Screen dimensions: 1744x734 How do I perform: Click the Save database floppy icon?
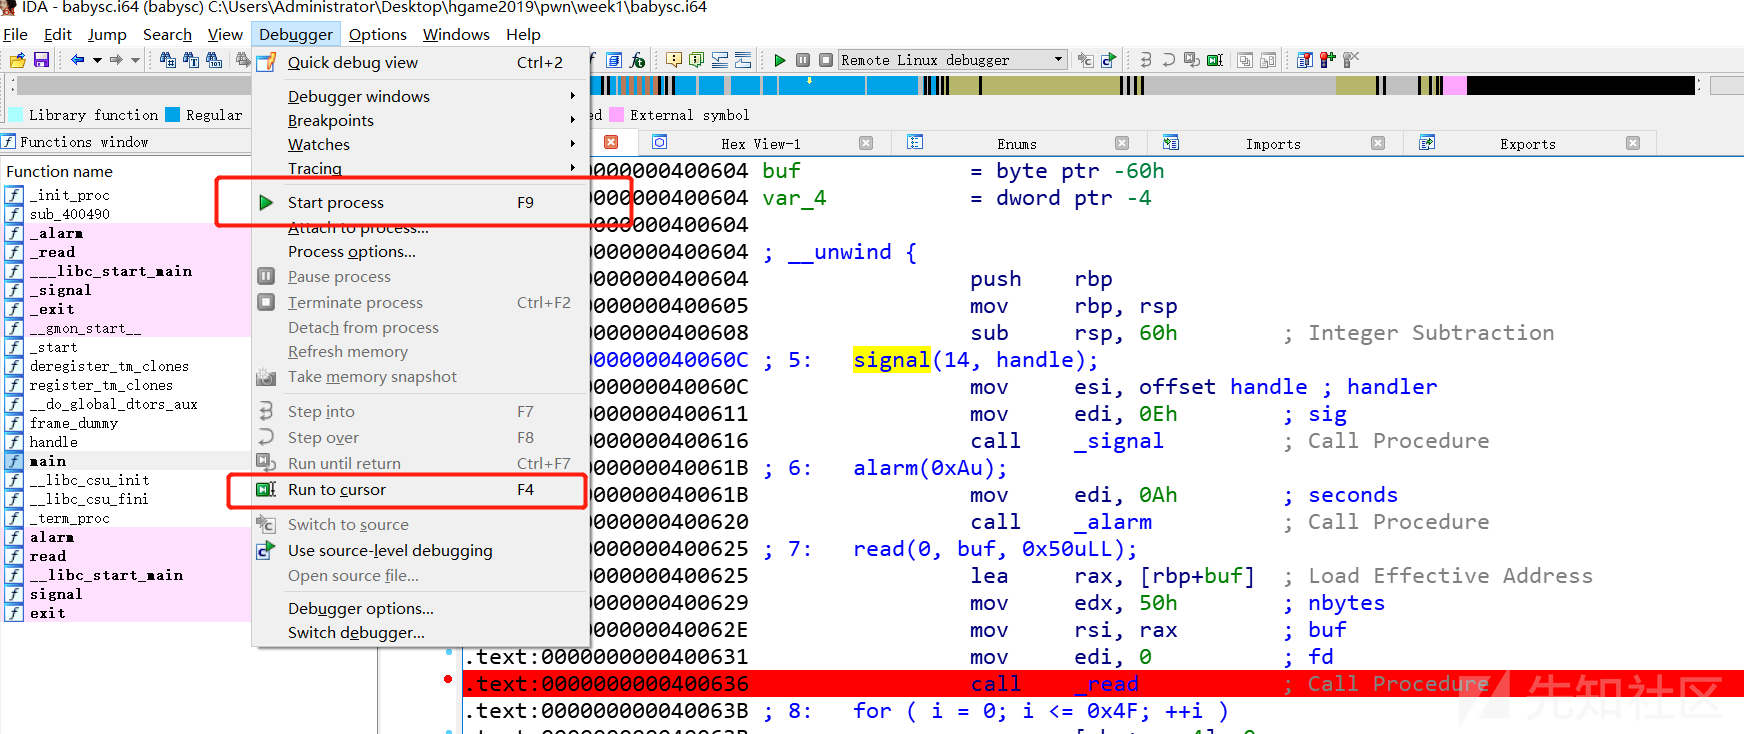click(x=41, y=60)
